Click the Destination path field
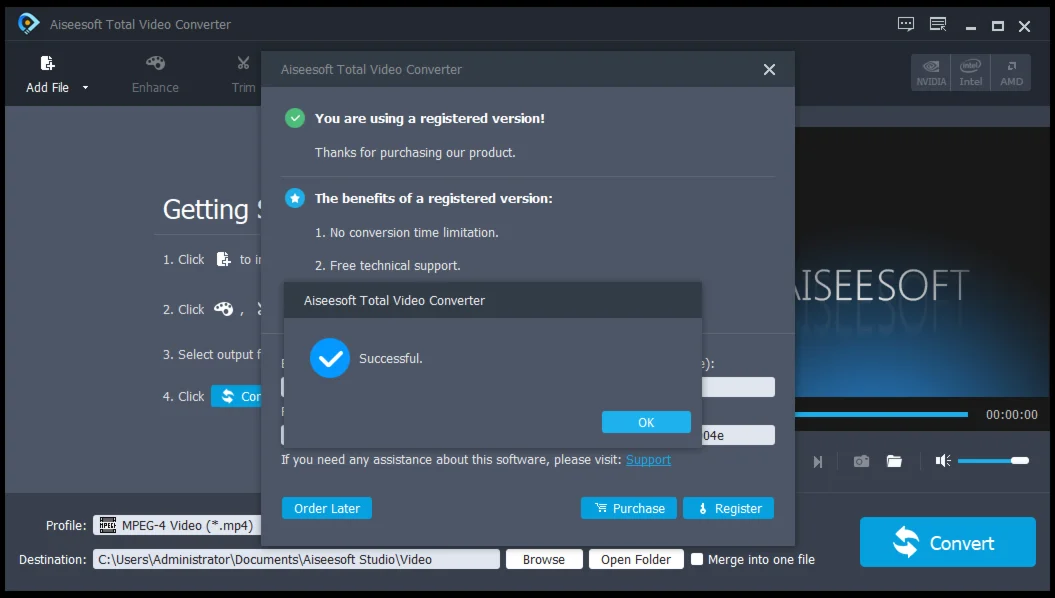The height and width of the screenshot is (598, 1055). point(296,559)
